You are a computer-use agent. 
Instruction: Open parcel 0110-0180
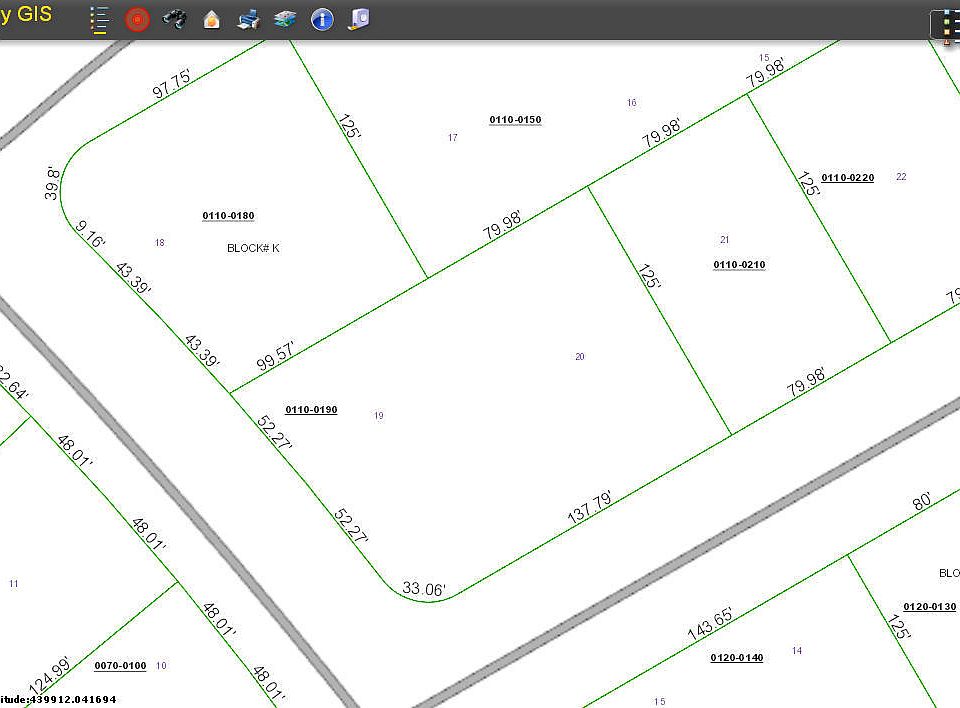228,216
